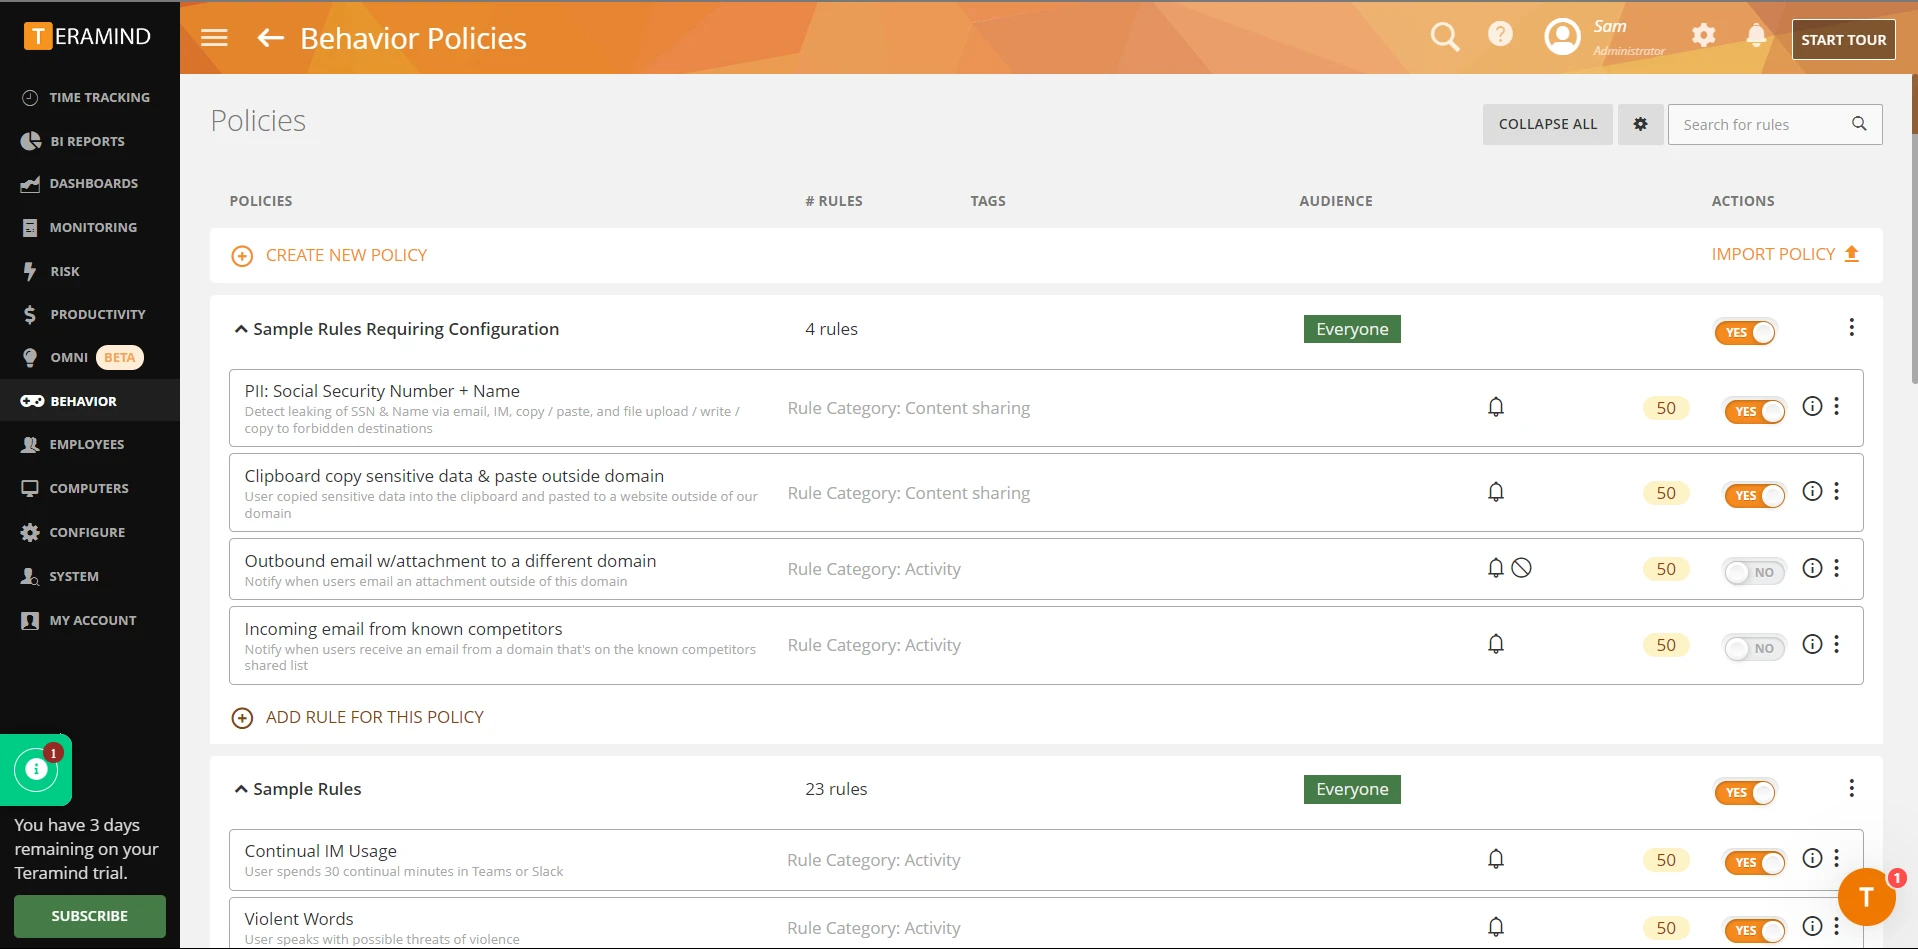
Task: Open the help question mark icon
Action: point(1500,35)
